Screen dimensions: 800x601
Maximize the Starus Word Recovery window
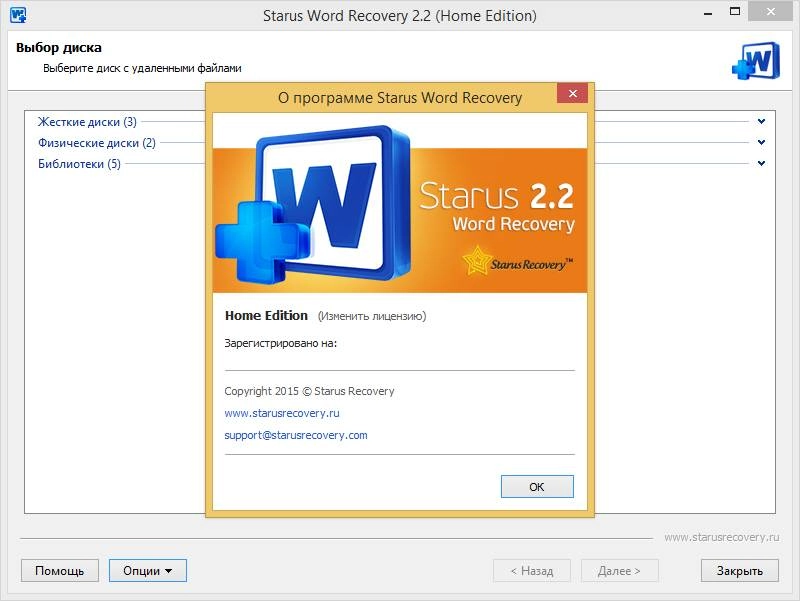coord(735,12)
